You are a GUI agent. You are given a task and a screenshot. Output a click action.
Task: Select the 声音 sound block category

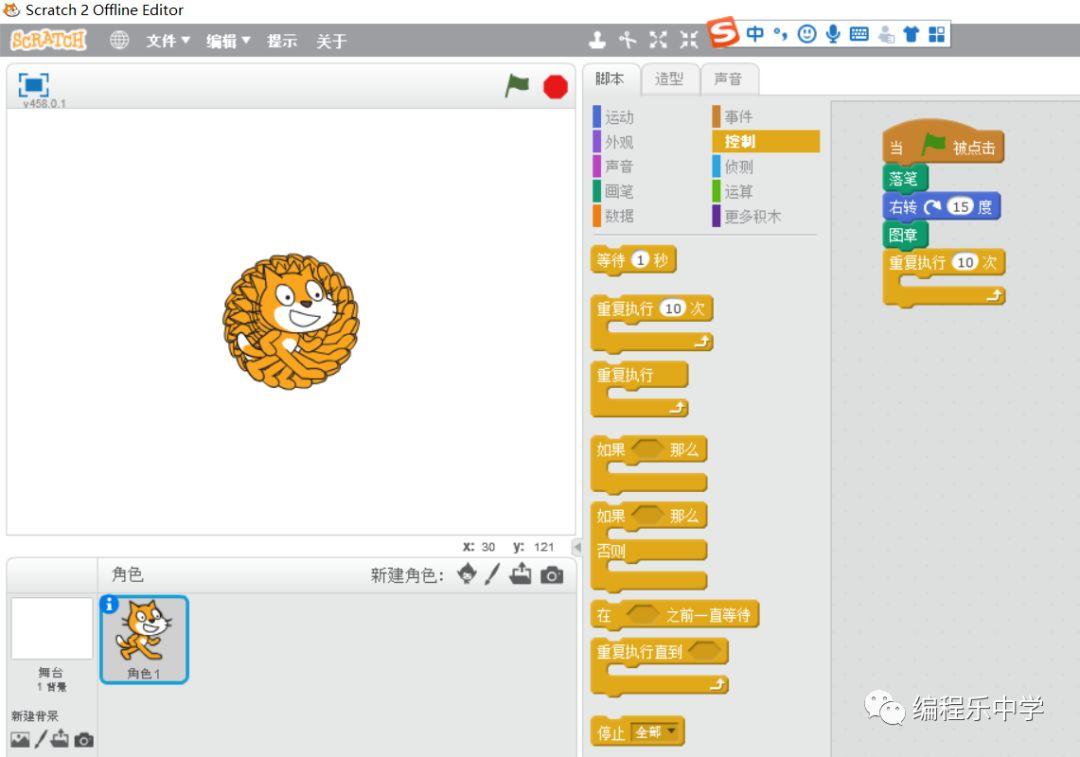click(619, 167)
